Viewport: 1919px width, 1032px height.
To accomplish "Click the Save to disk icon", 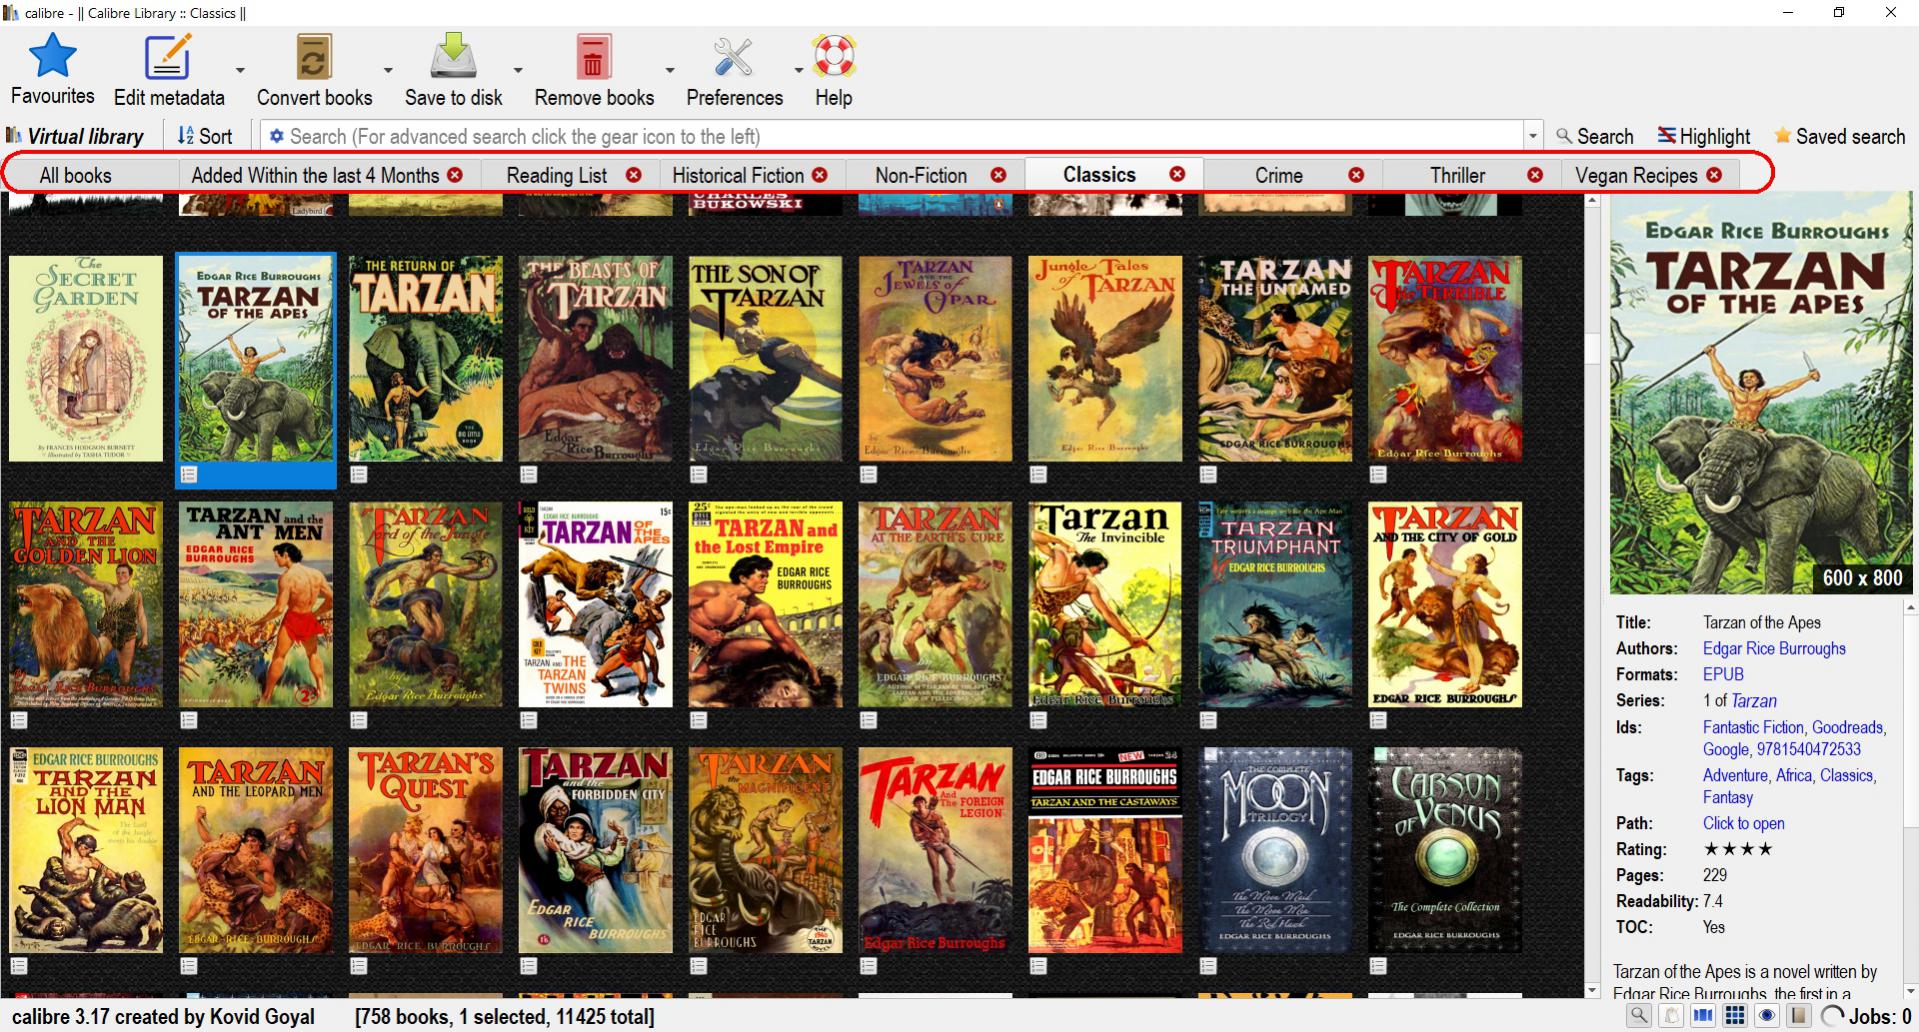I will [x=453, y=56].
